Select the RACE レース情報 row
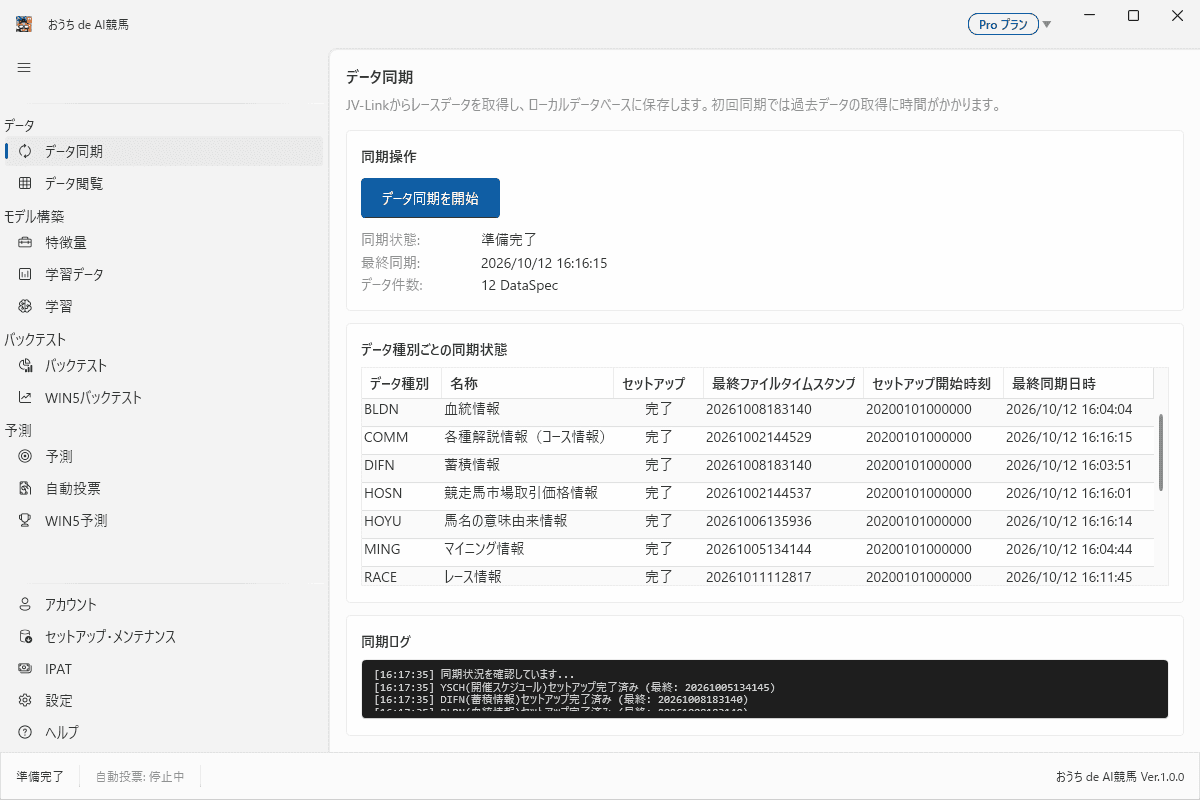The image size is (1200, 800). (x=758, y=576)
